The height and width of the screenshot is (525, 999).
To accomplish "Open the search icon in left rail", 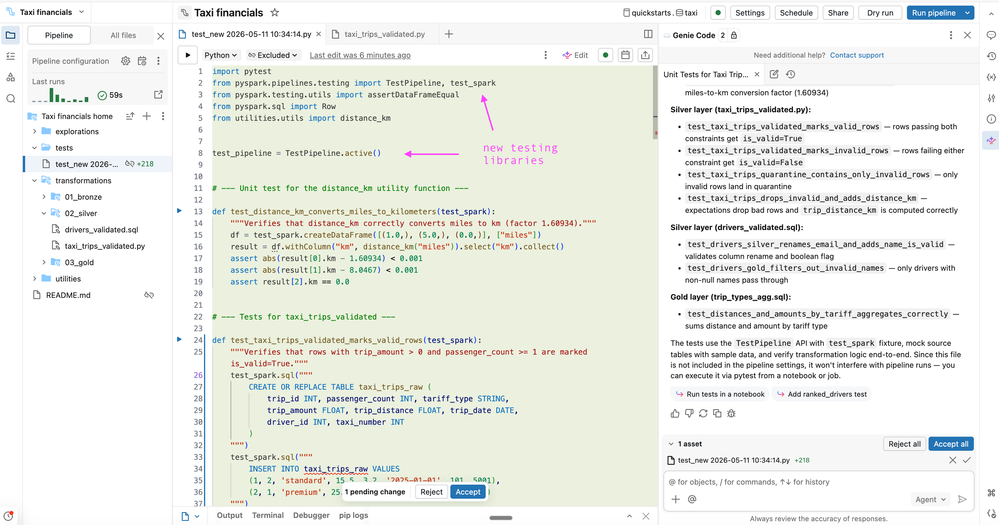I will point(11,99).
